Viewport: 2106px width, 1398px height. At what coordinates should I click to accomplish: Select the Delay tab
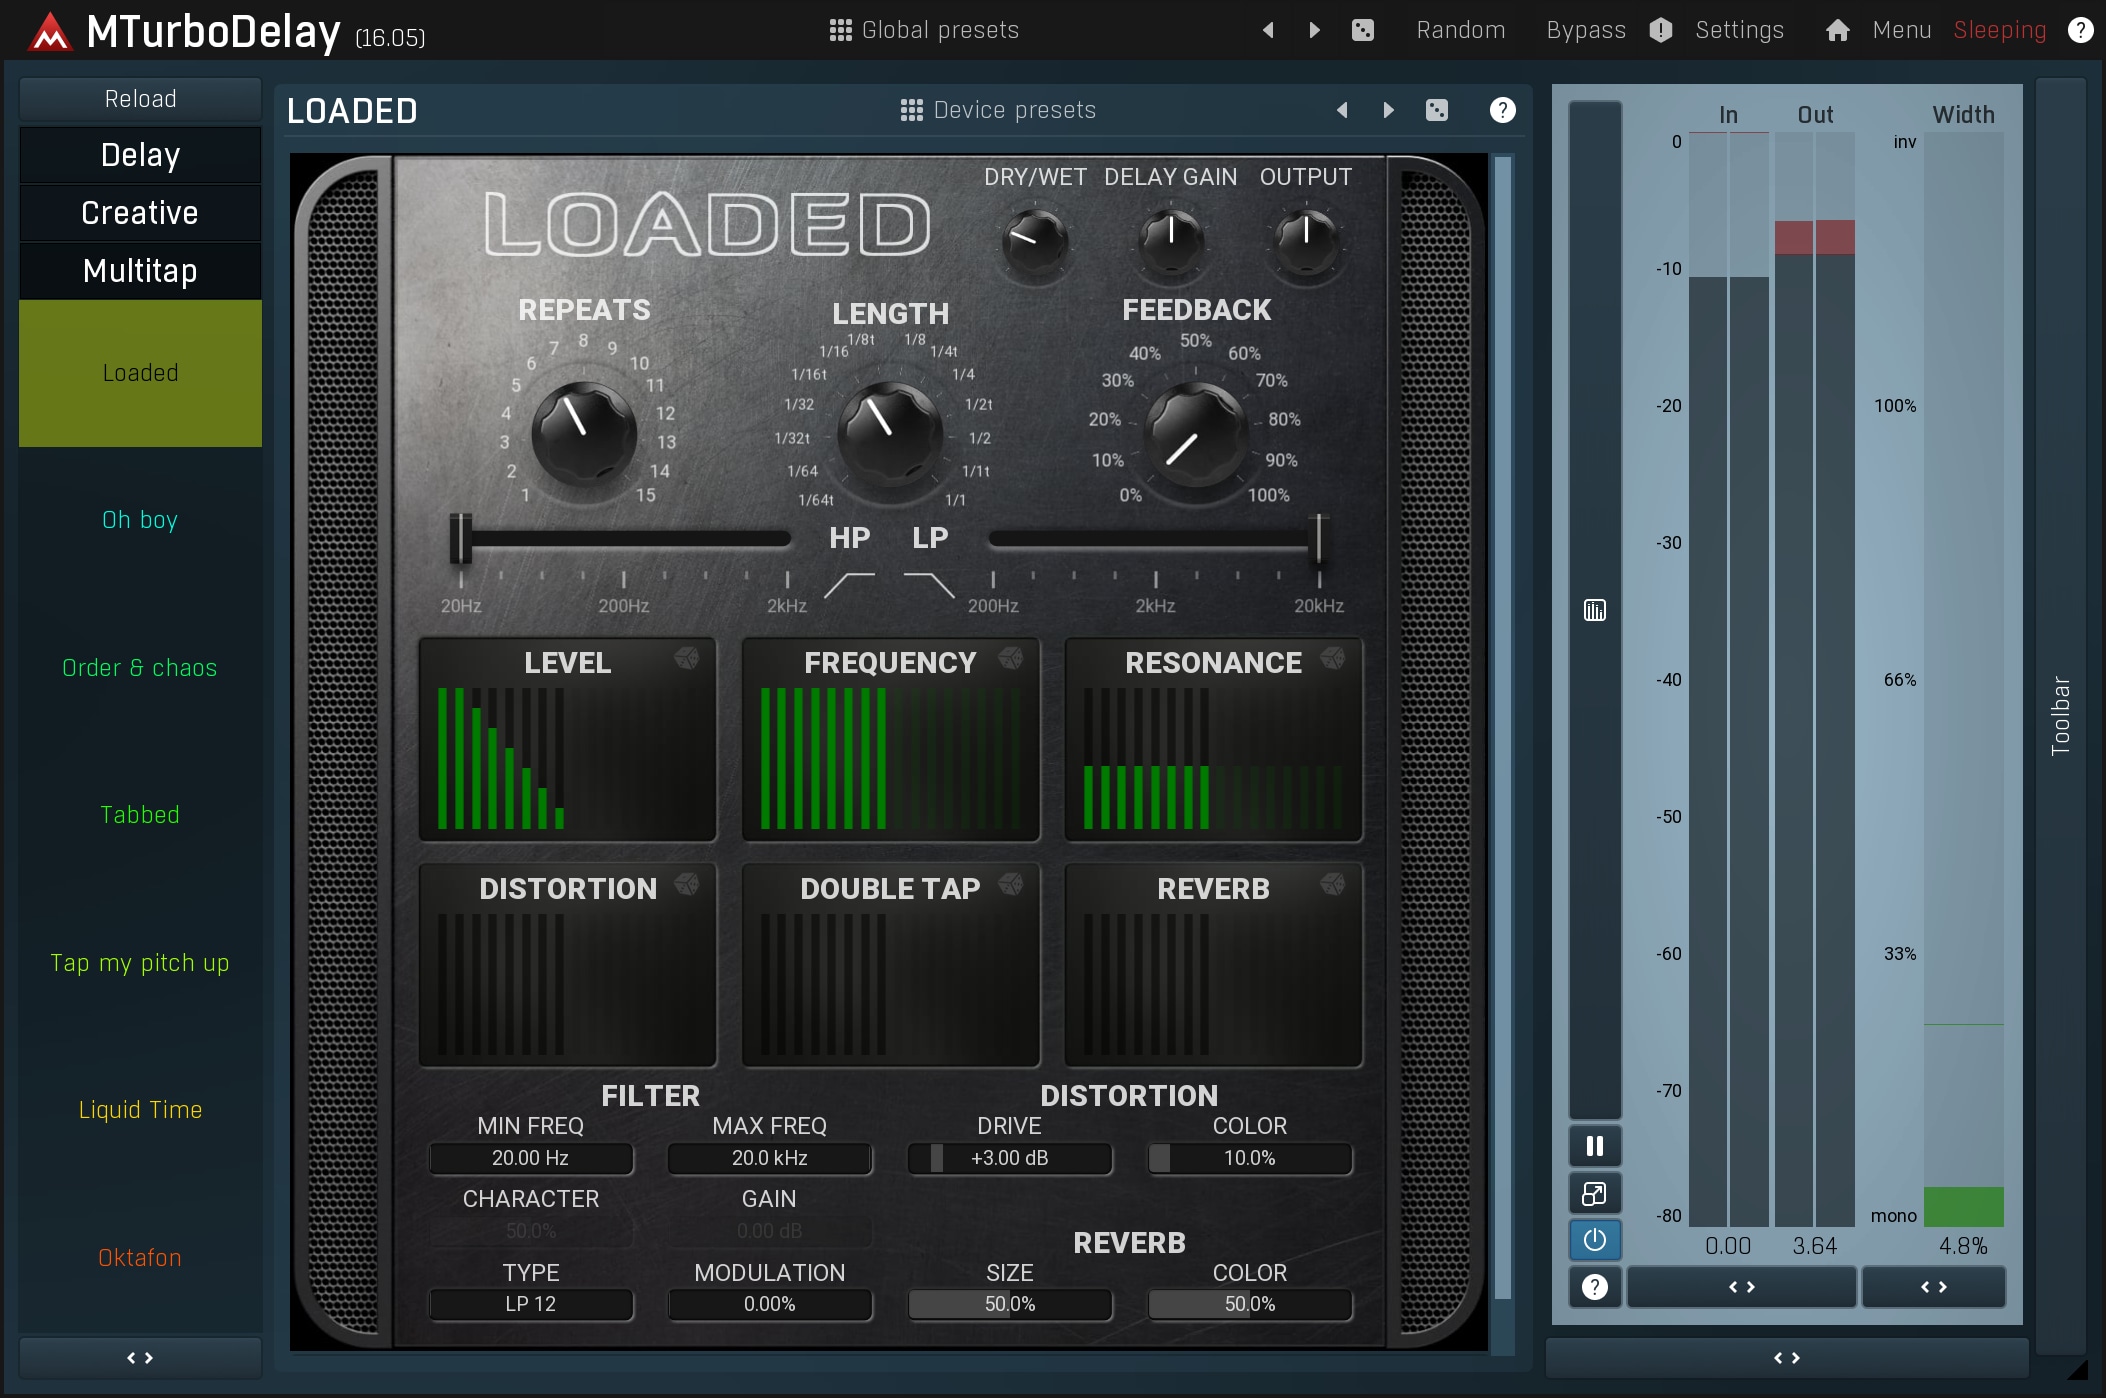point(140,155)
